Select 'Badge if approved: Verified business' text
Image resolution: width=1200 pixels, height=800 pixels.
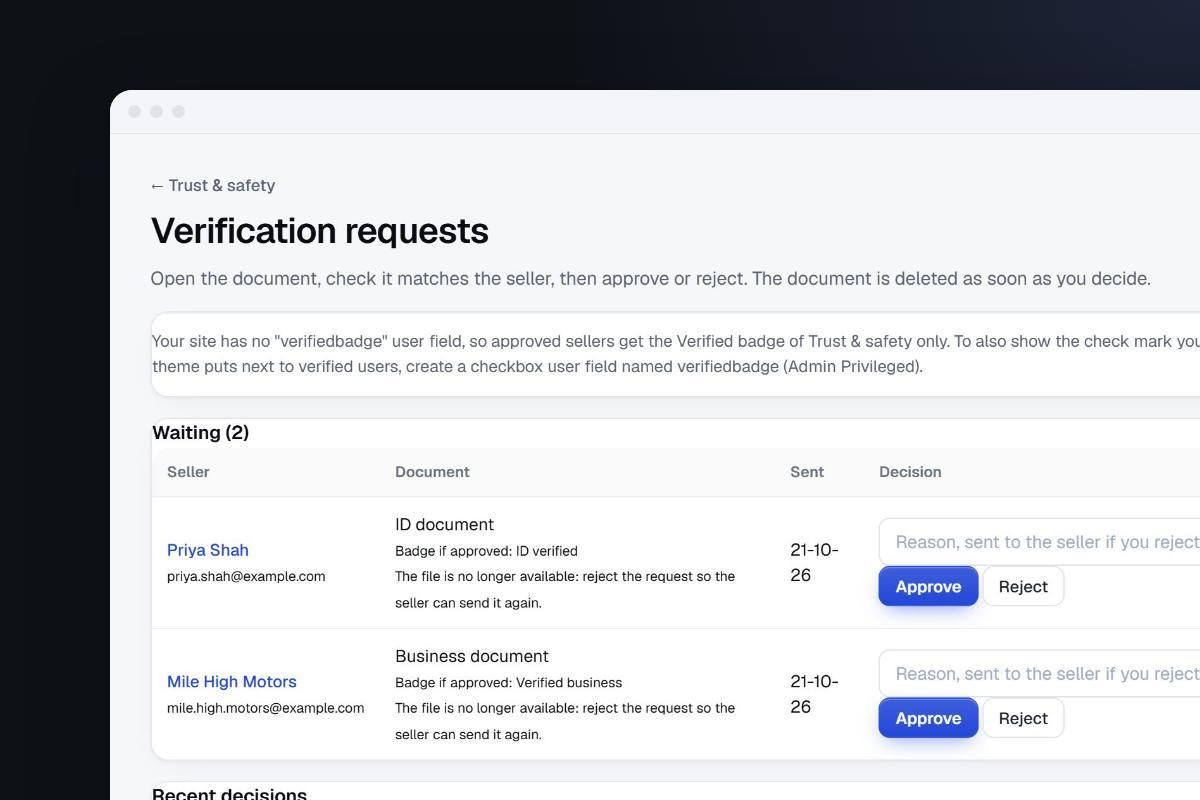[x=508, y=683]
